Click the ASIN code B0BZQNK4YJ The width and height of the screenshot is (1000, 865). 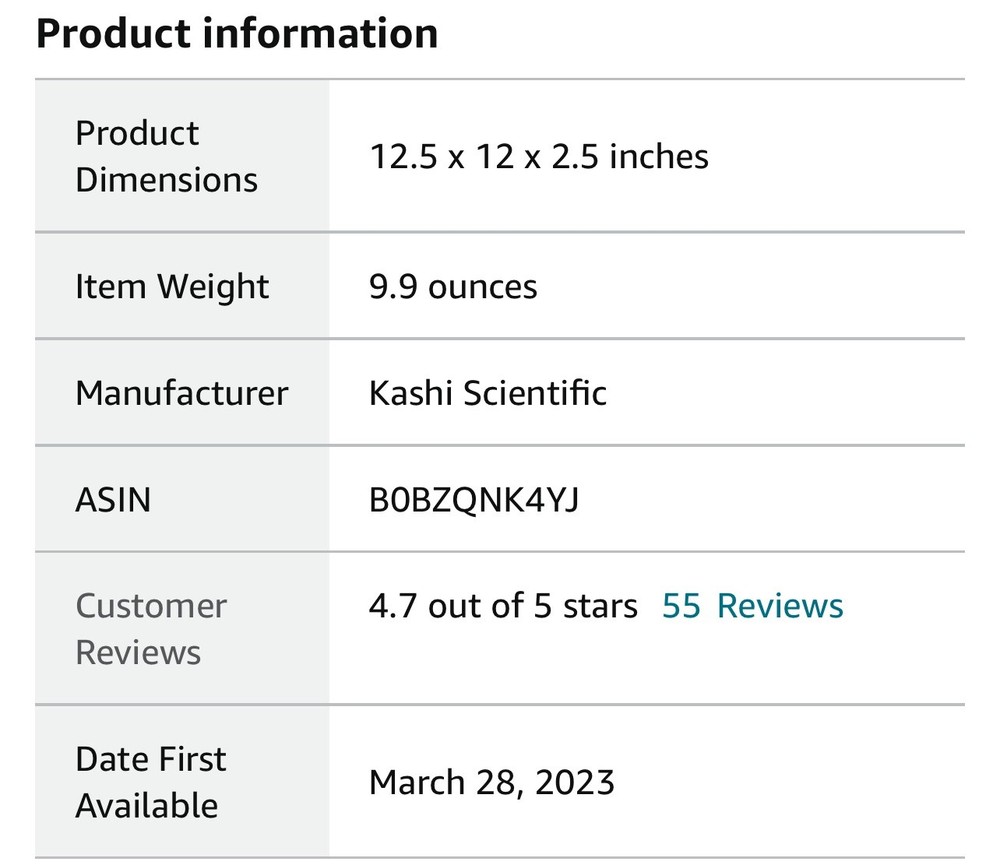tap(474, 499)
